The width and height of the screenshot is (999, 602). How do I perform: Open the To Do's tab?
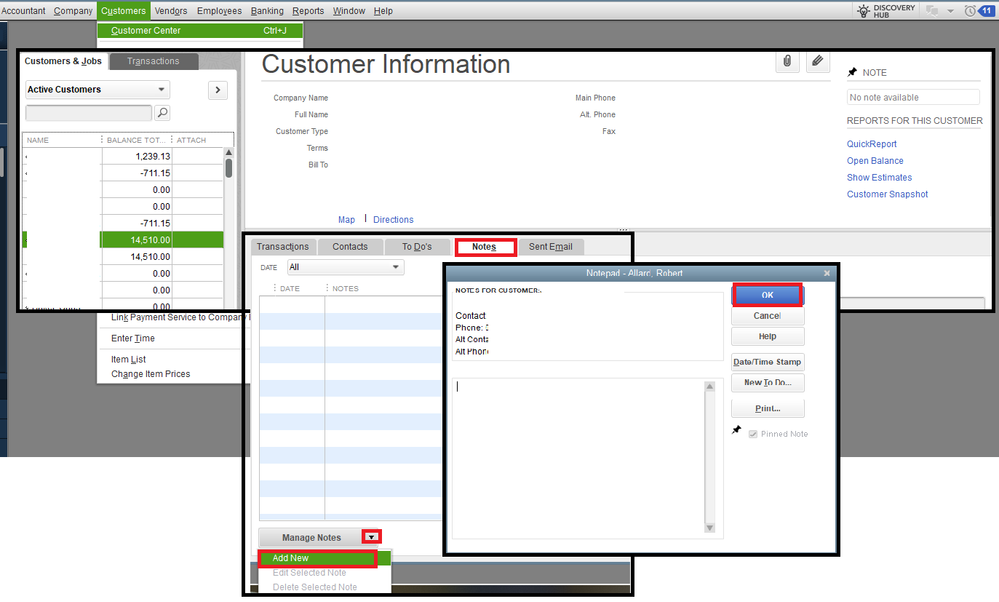pyautogui.click(x=417, y=247)
